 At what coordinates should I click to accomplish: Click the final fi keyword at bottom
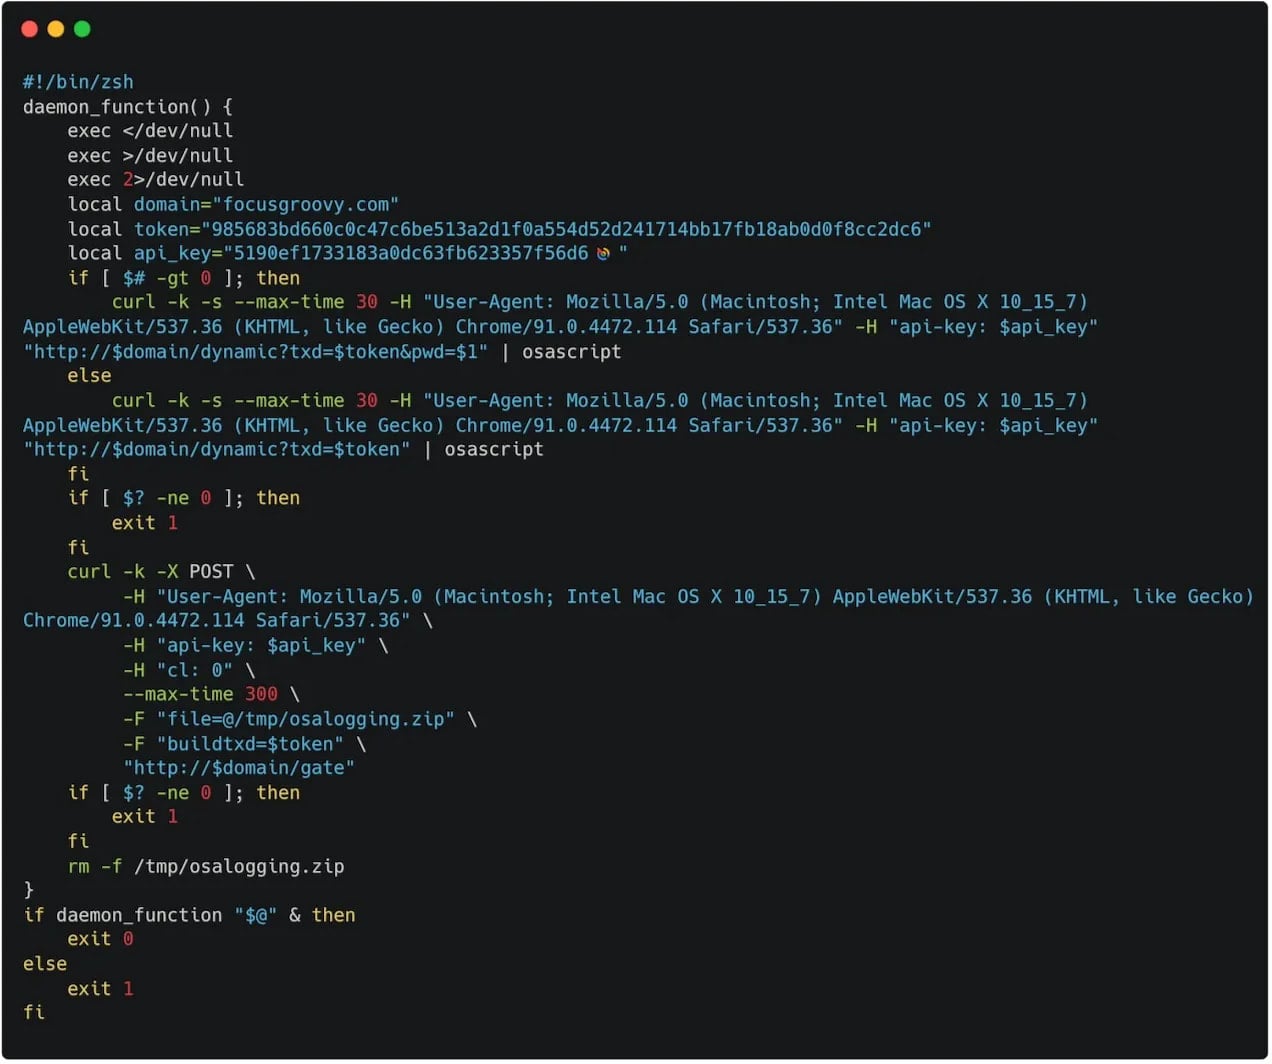(x=33, y=1012)
